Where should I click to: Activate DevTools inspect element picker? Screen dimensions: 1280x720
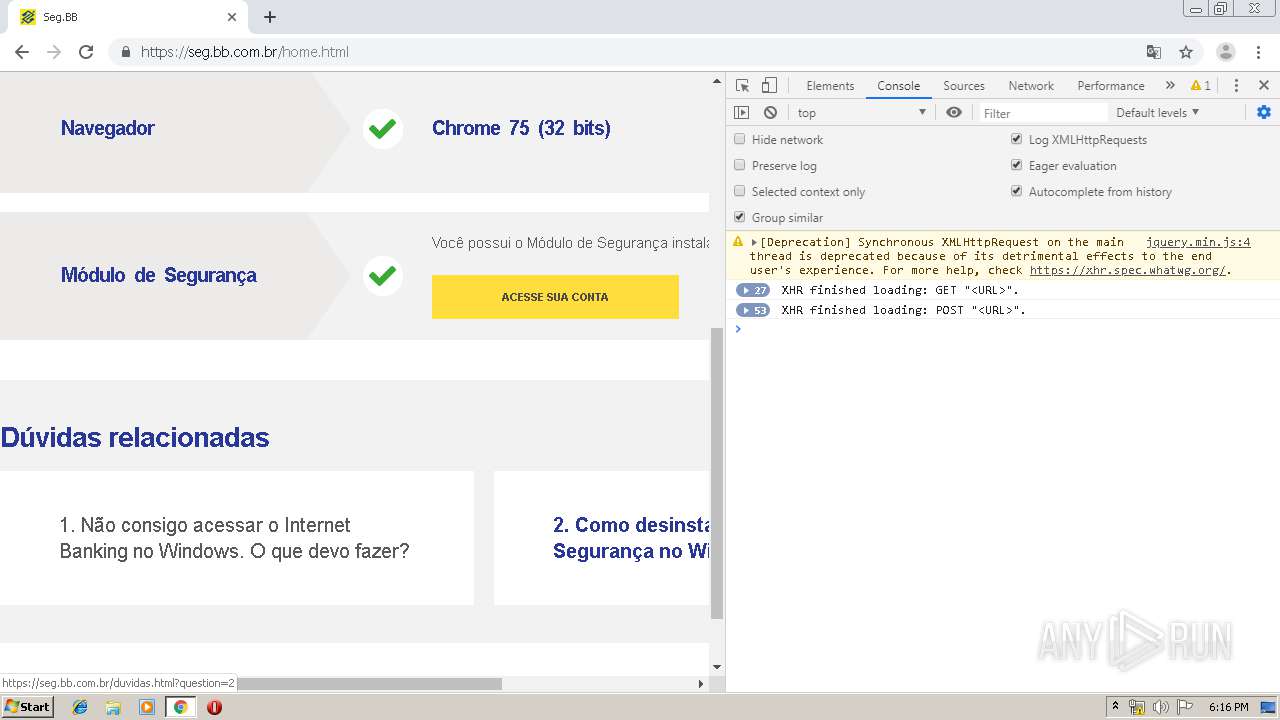(x=742, y=86)
